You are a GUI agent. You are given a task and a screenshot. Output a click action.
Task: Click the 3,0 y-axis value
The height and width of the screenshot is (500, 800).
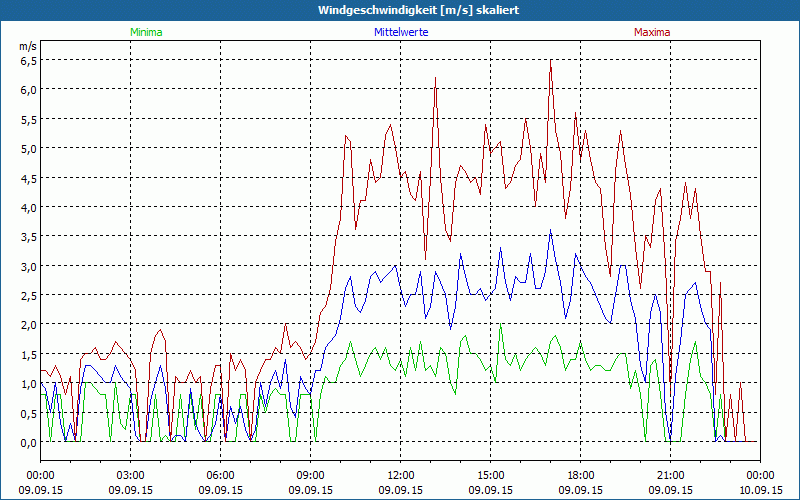[29, 266]
